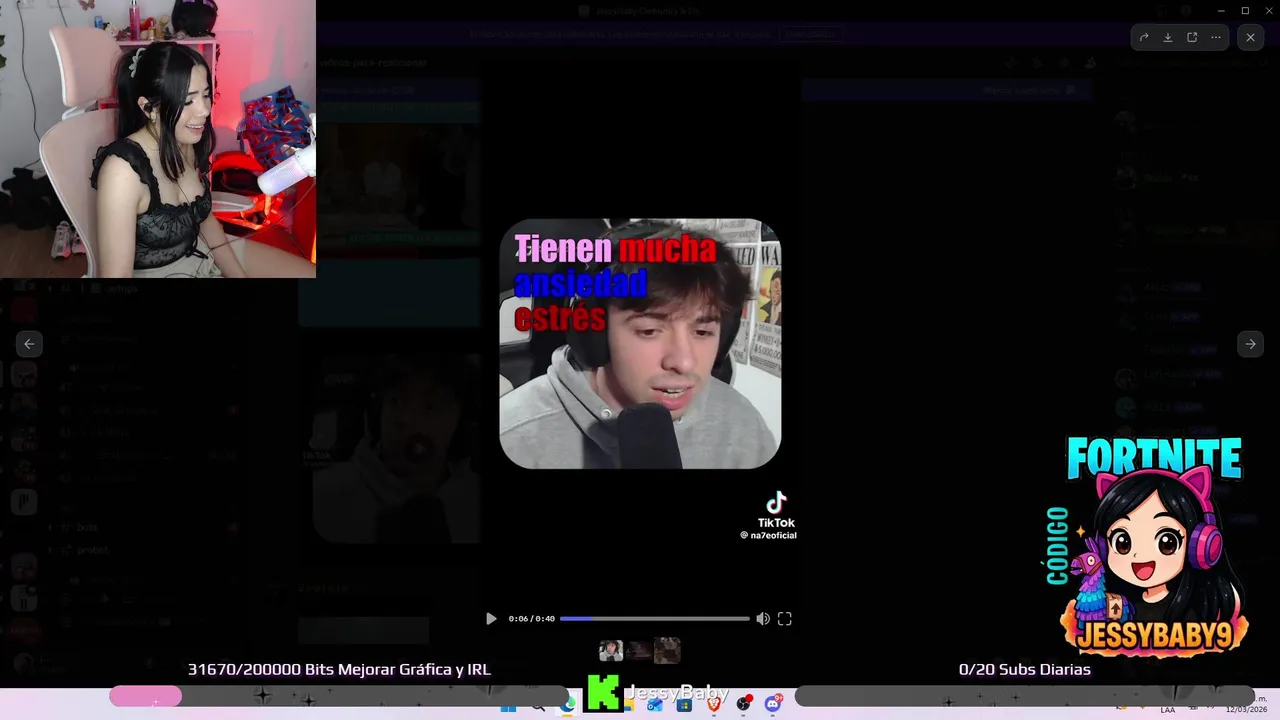The height and width of the screenshot is (720, 1280).
Task: Open OBS Studio from the taskbar
Action: pyautogui.click(x=743, y=705)
